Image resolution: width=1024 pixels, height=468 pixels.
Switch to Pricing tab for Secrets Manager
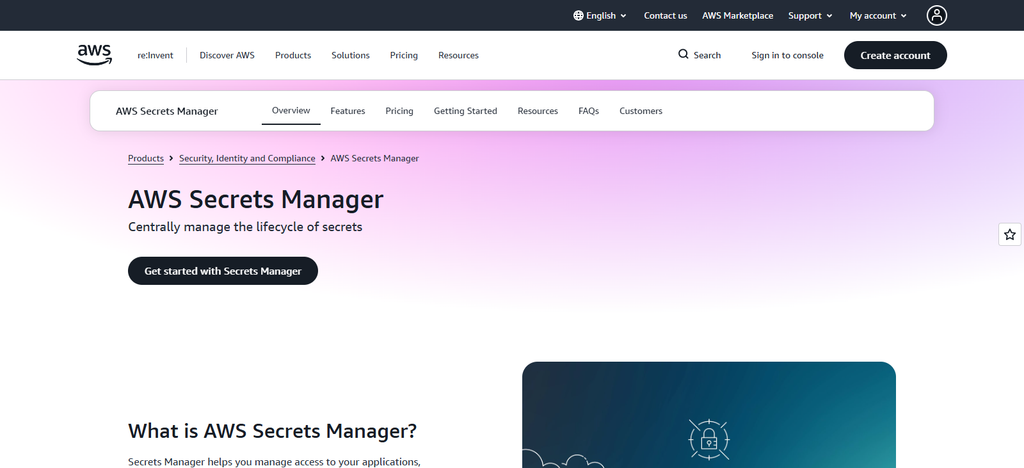coord(399,111)
